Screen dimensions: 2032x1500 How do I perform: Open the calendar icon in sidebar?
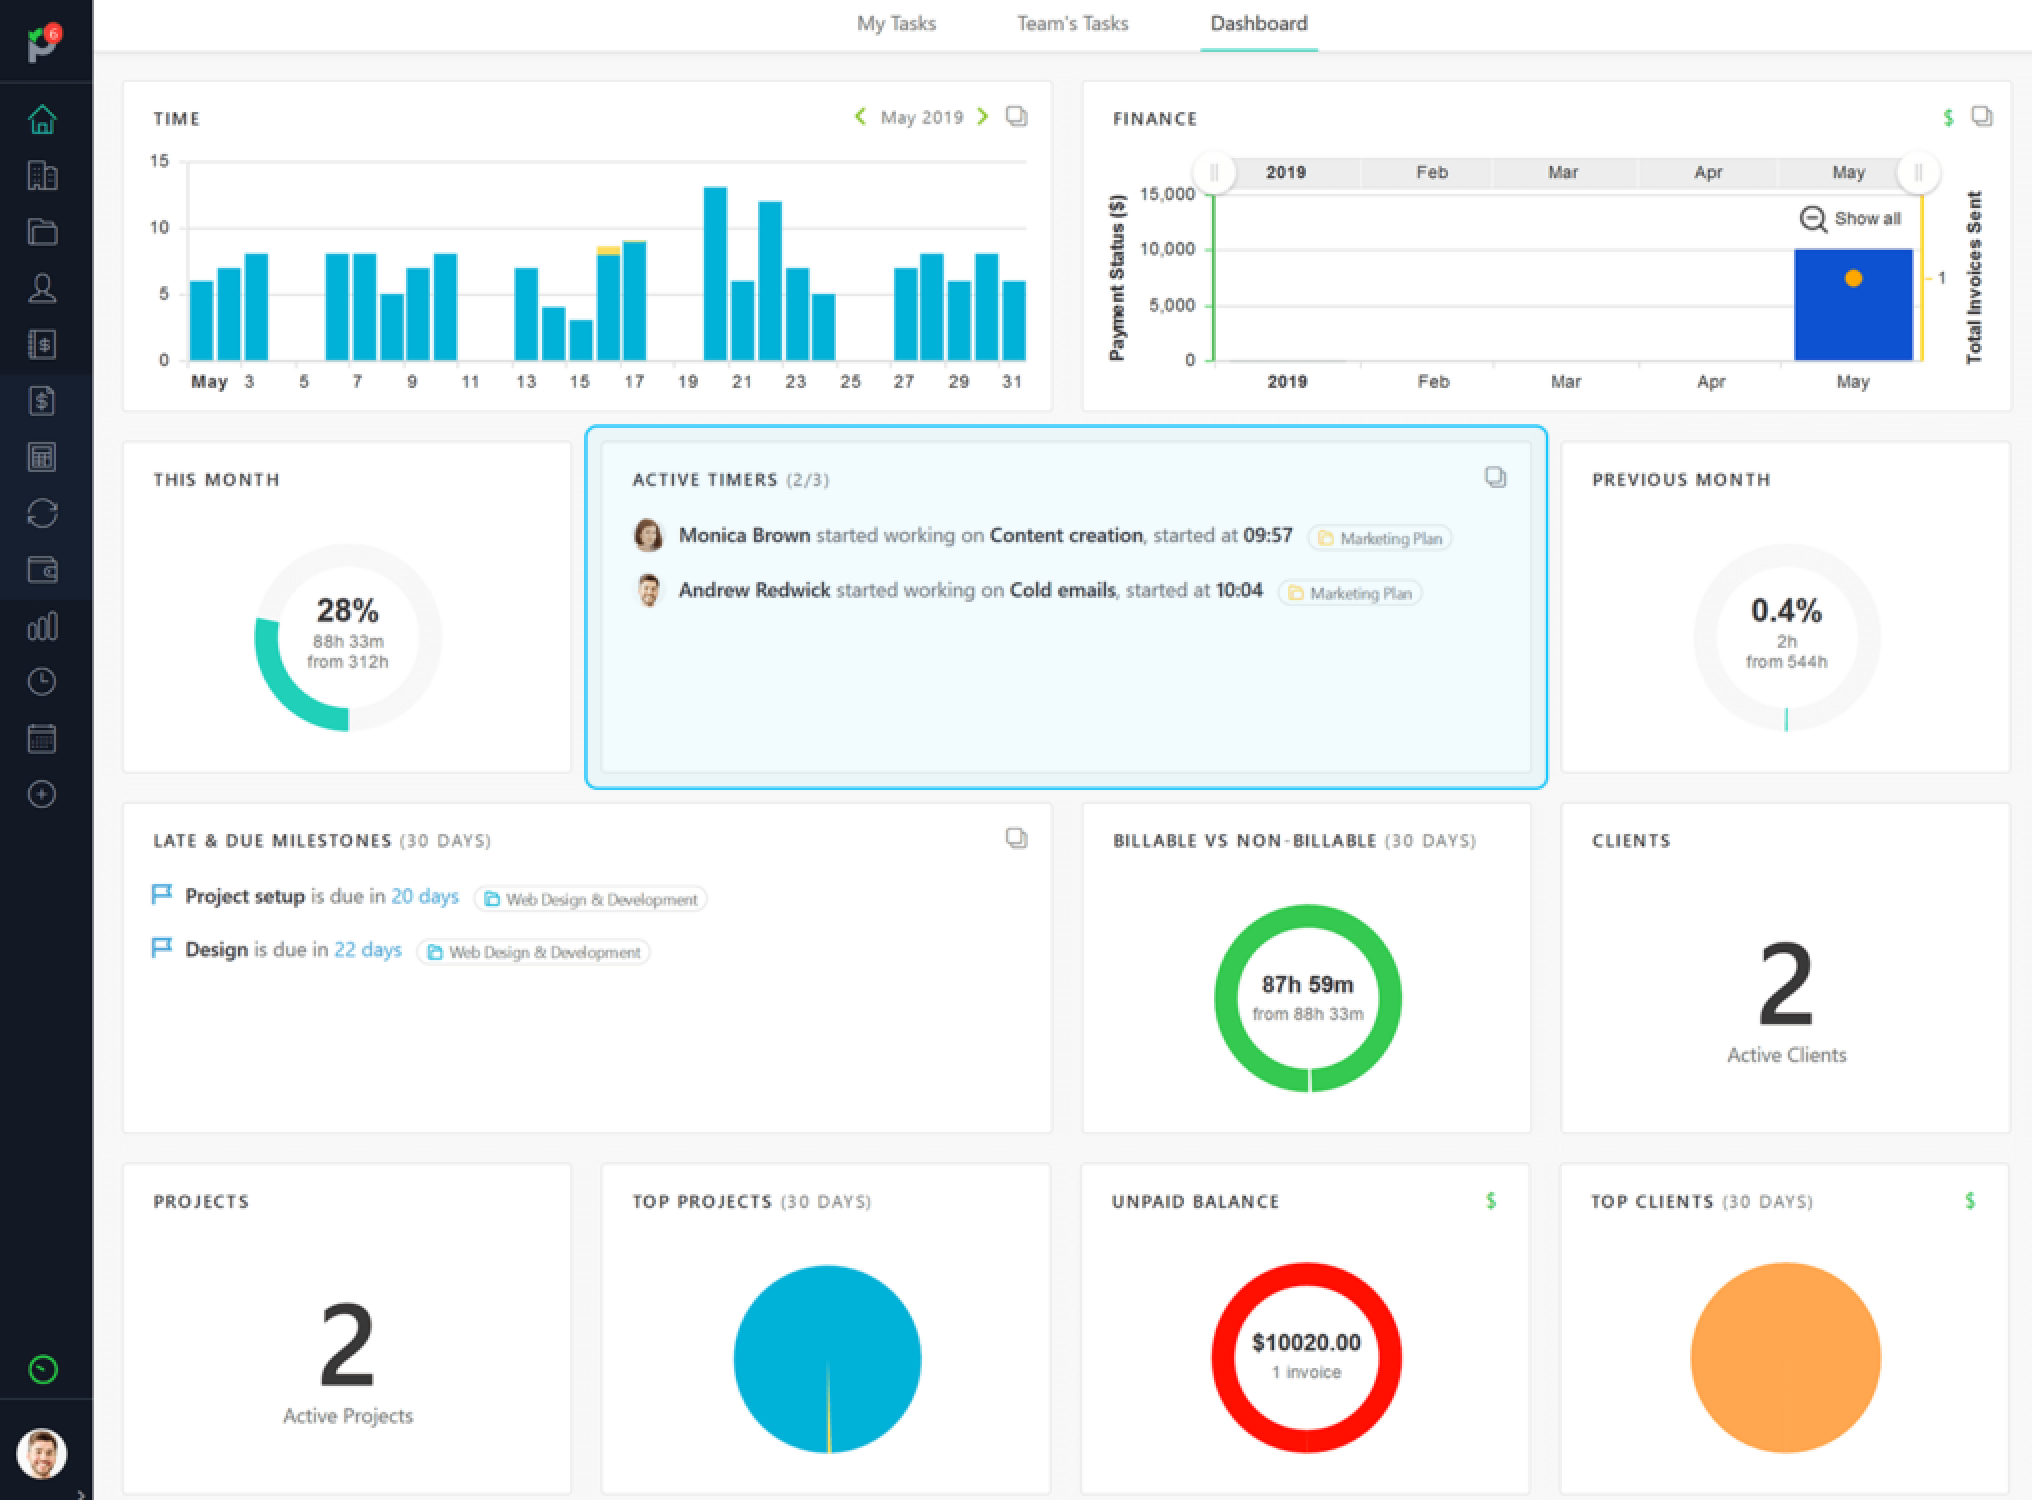(42, 739)
